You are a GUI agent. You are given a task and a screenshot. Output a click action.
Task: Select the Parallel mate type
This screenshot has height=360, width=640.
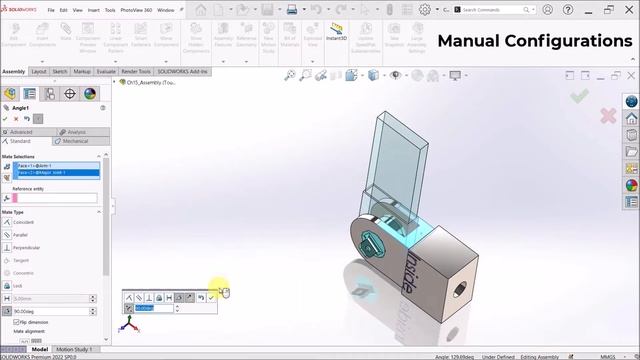pyautogui.click(x=7, y=235)
